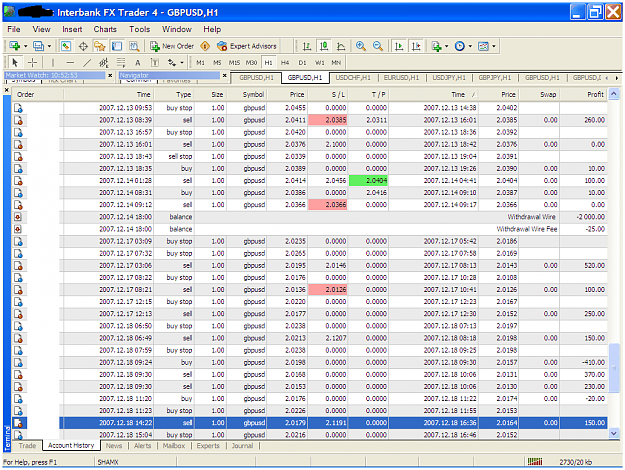Close the Market Watch panel

click(110, 75)
